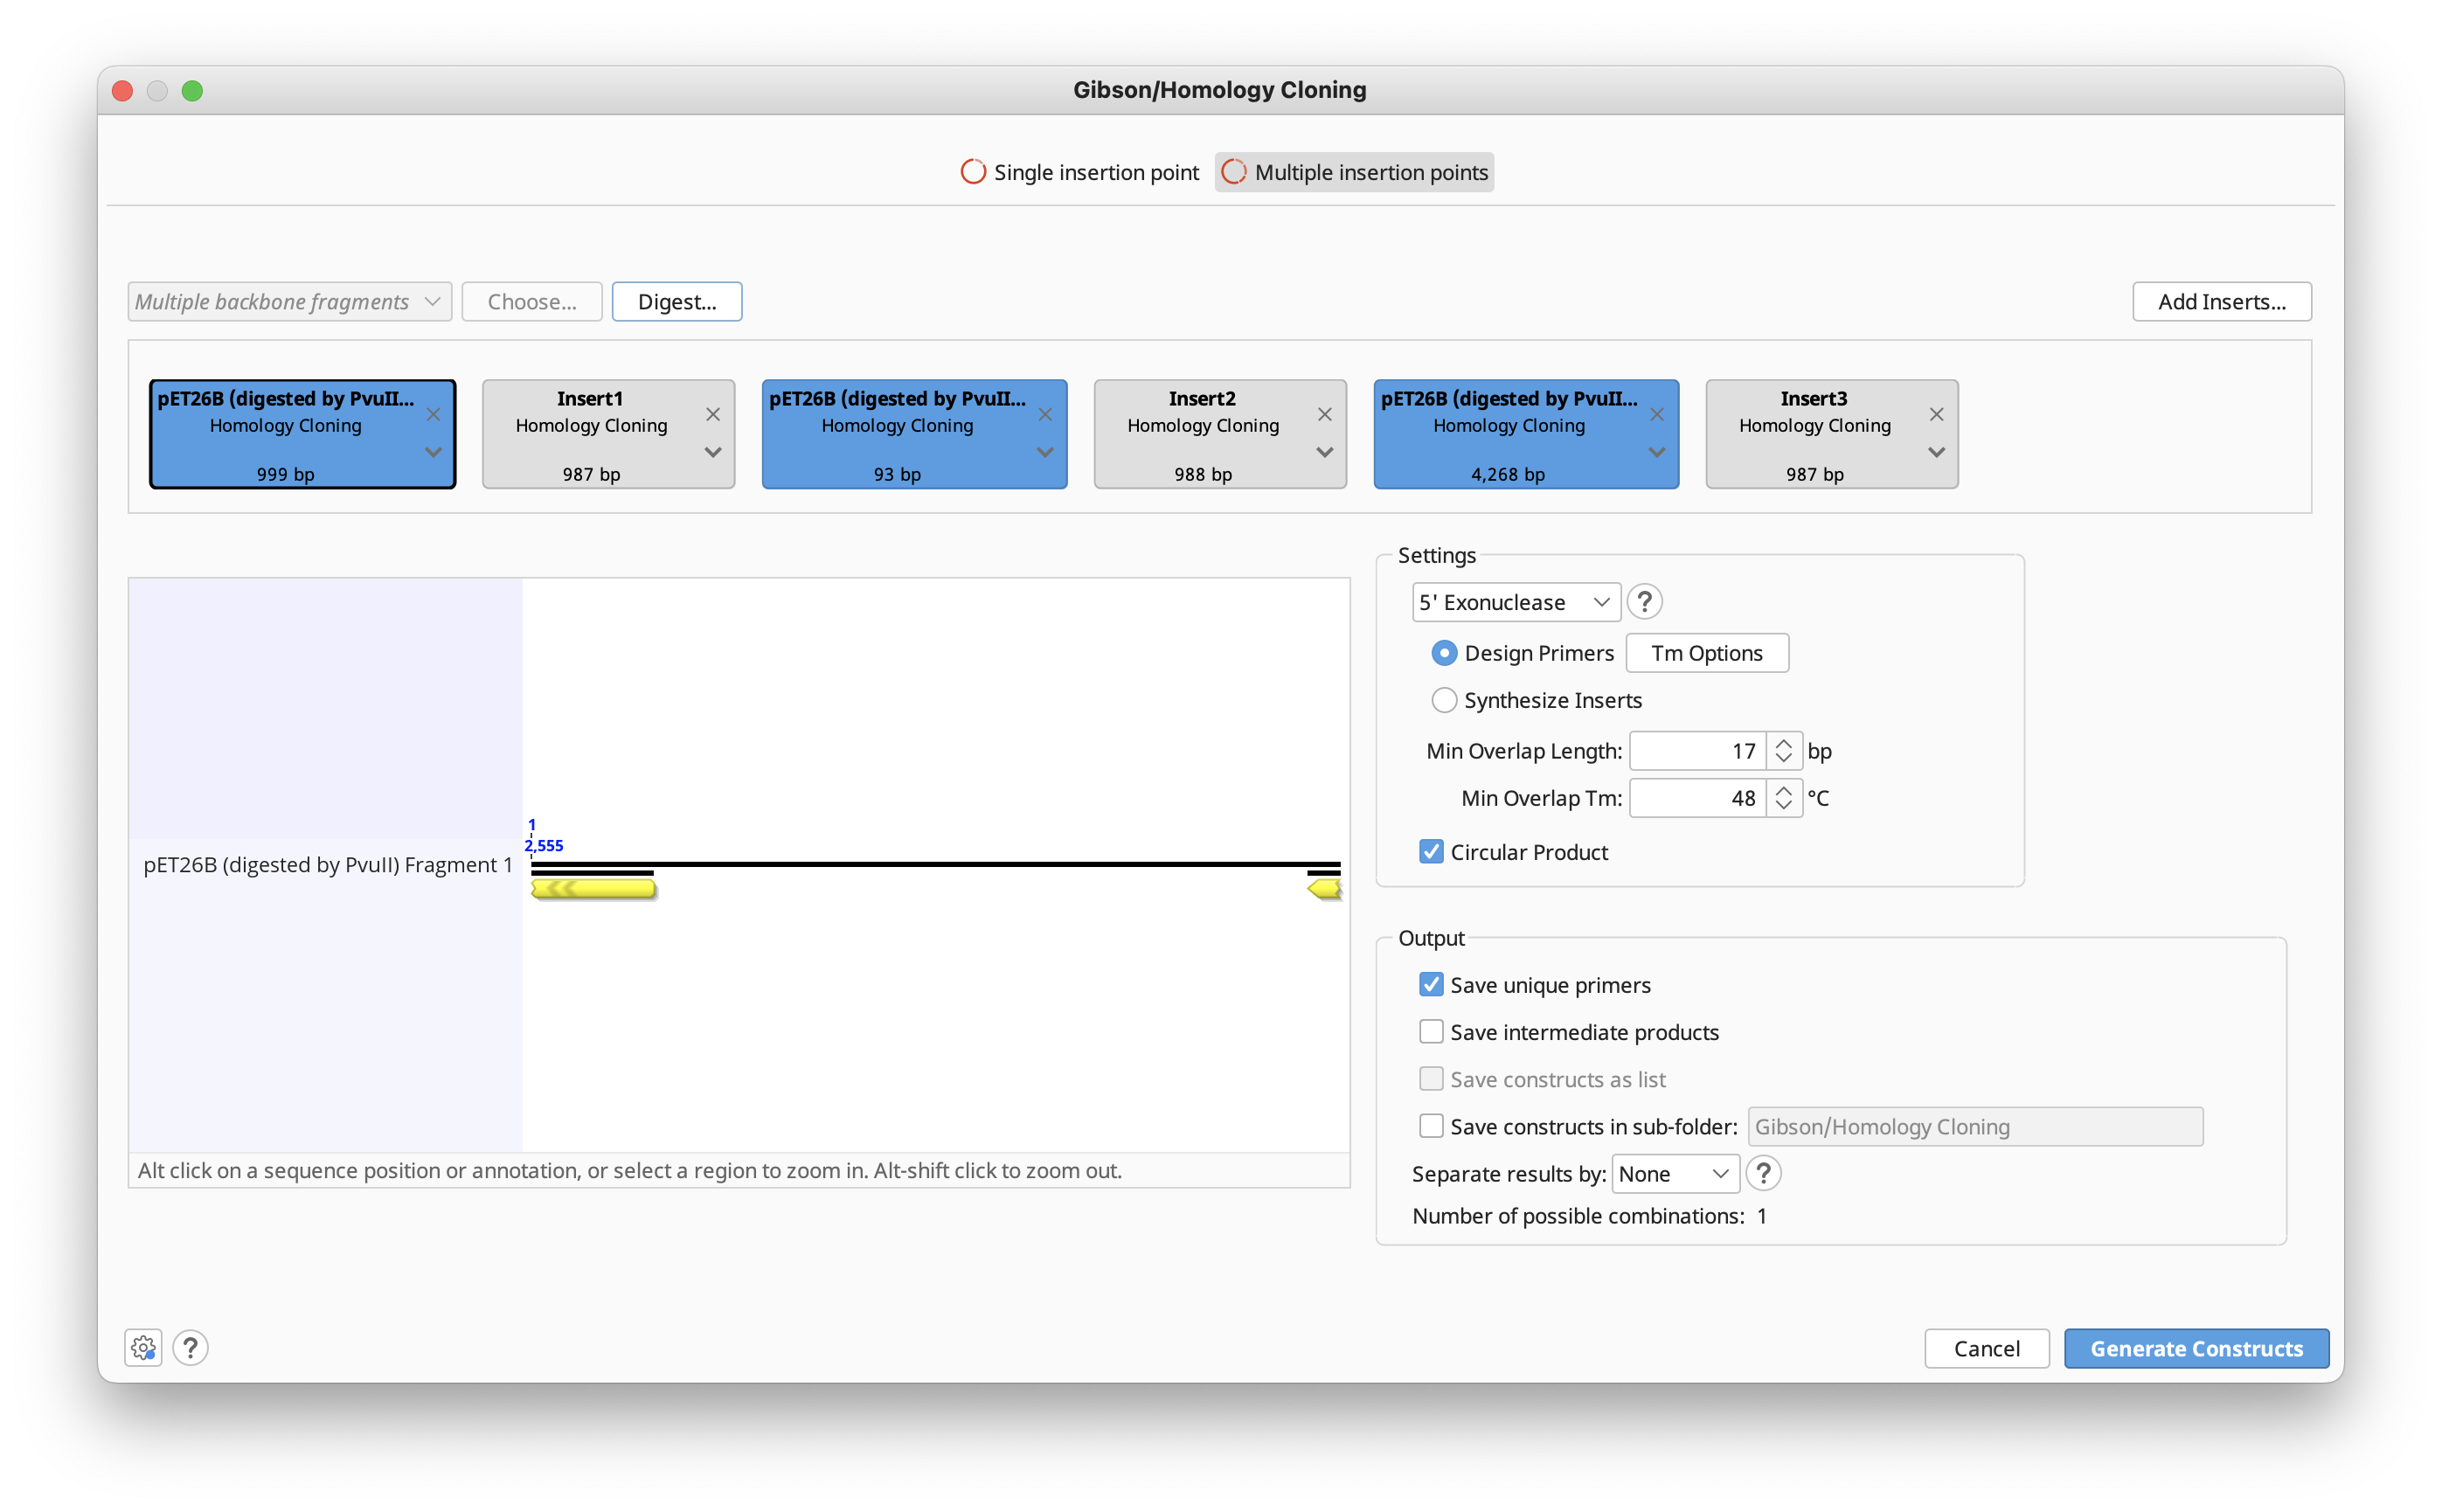This screenshot has width=2442, height=1512.
Task: Click the green zoom window button
Action: [x=192, y=90]
